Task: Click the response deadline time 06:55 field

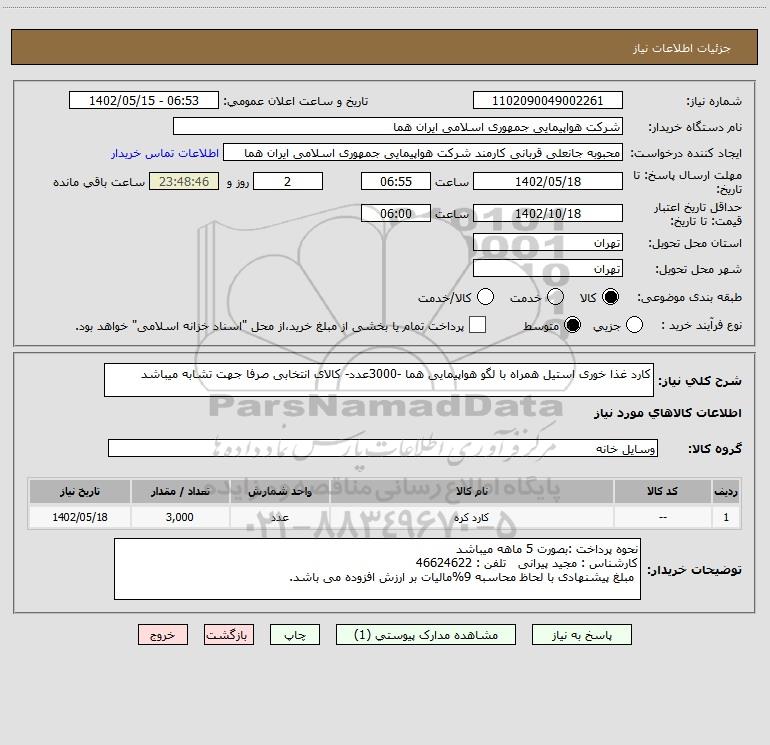Action: pyautogui.click(x=396, y=181)
